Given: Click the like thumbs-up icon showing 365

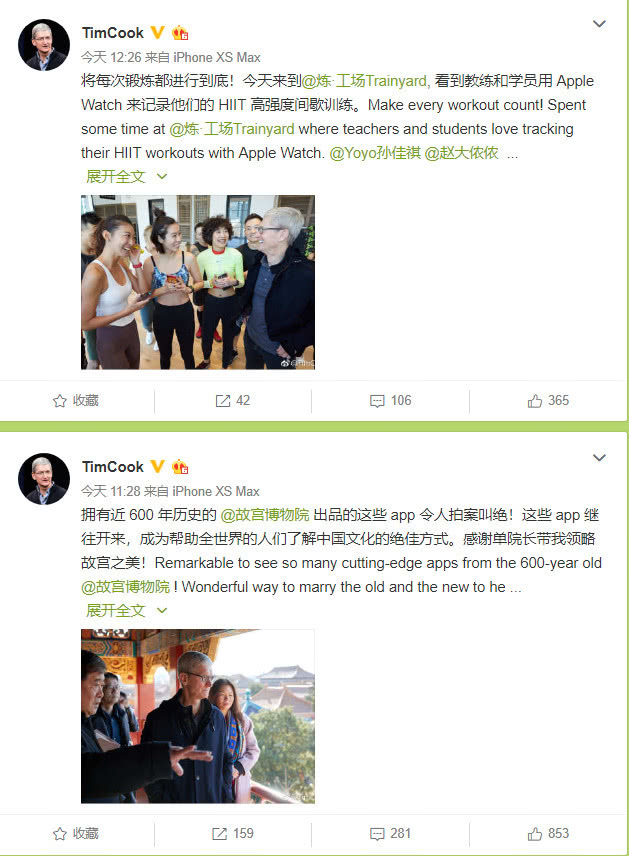Looking at the screenshot, I should [x=535, y=401].
